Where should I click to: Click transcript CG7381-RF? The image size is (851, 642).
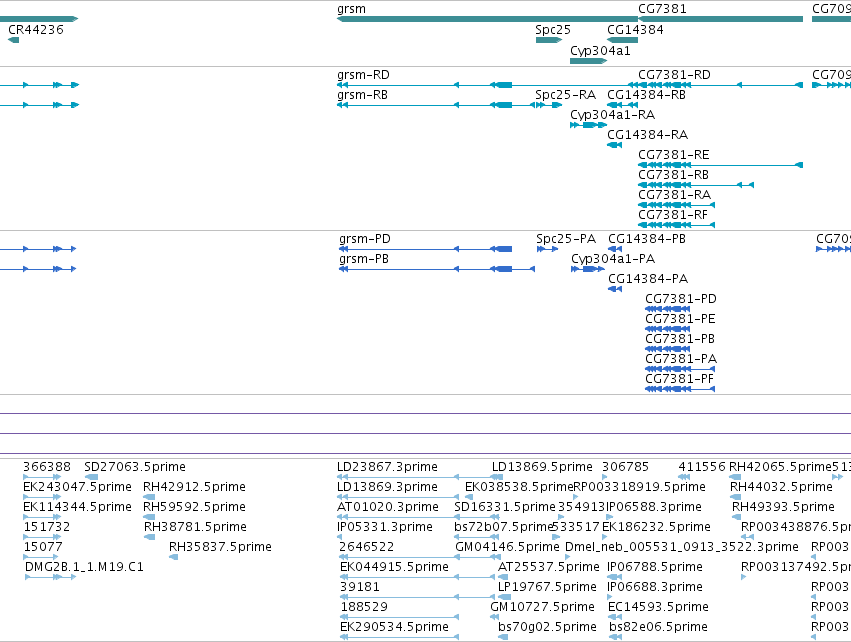click(x=676, y=225)
